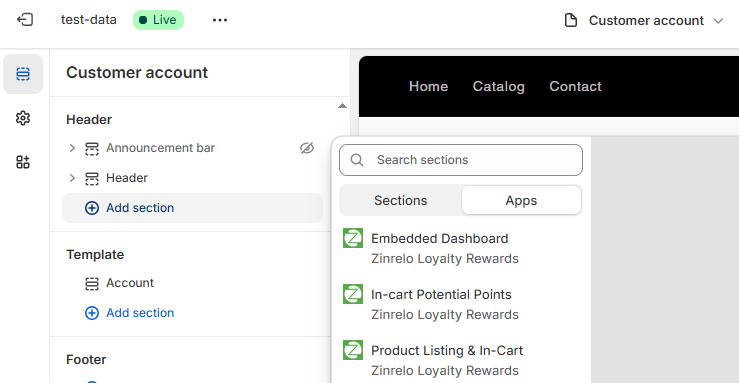Open the app embeds icon

(x=23, y=162)
